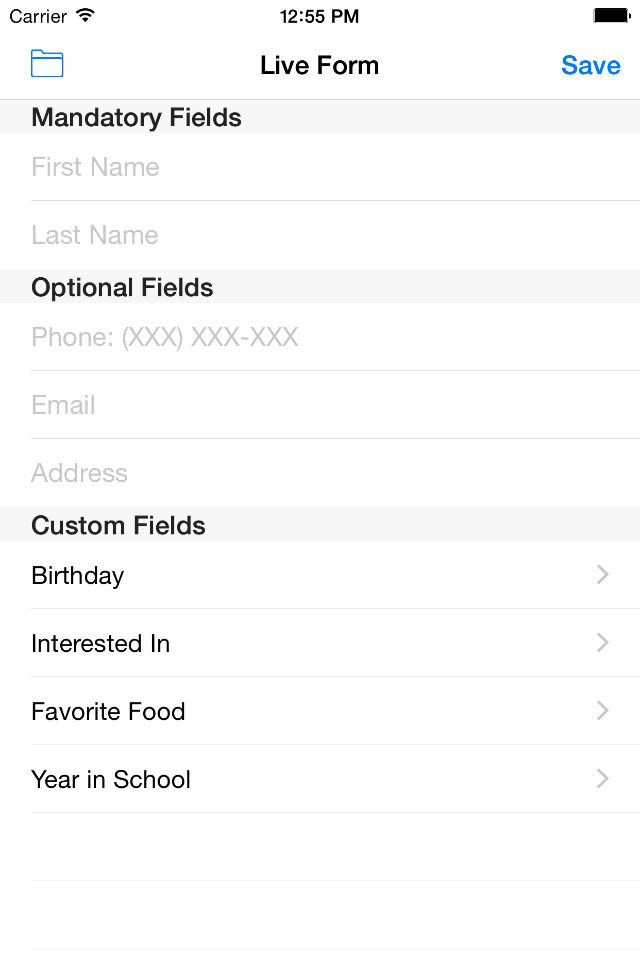Screen dimensions: 640x960
Task: Select the Email input field
Action: pos(320,405)
